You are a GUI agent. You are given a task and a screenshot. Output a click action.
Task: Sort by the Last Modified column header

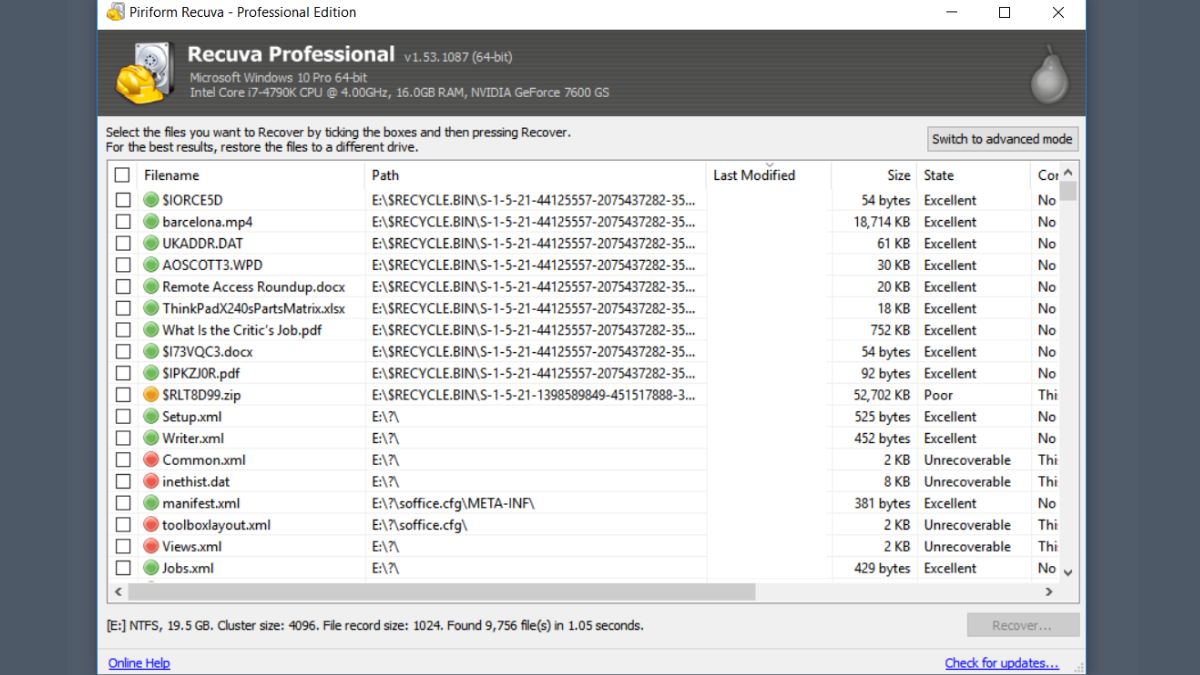(768, 175)
